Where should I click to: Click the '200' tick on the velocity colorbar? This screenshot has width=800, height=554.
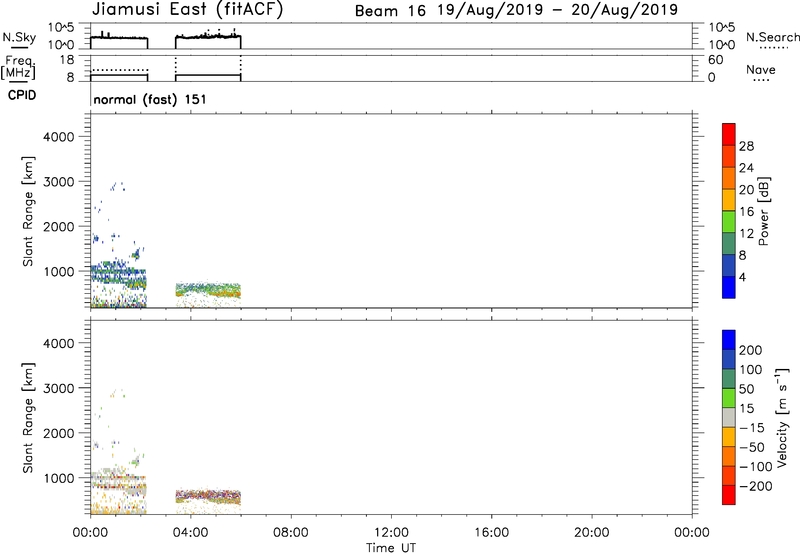[751, 350]
